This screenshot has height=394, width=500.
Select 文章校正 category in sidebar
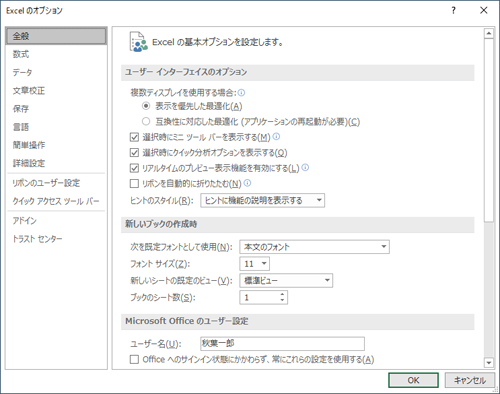click(x=56, y=90)
